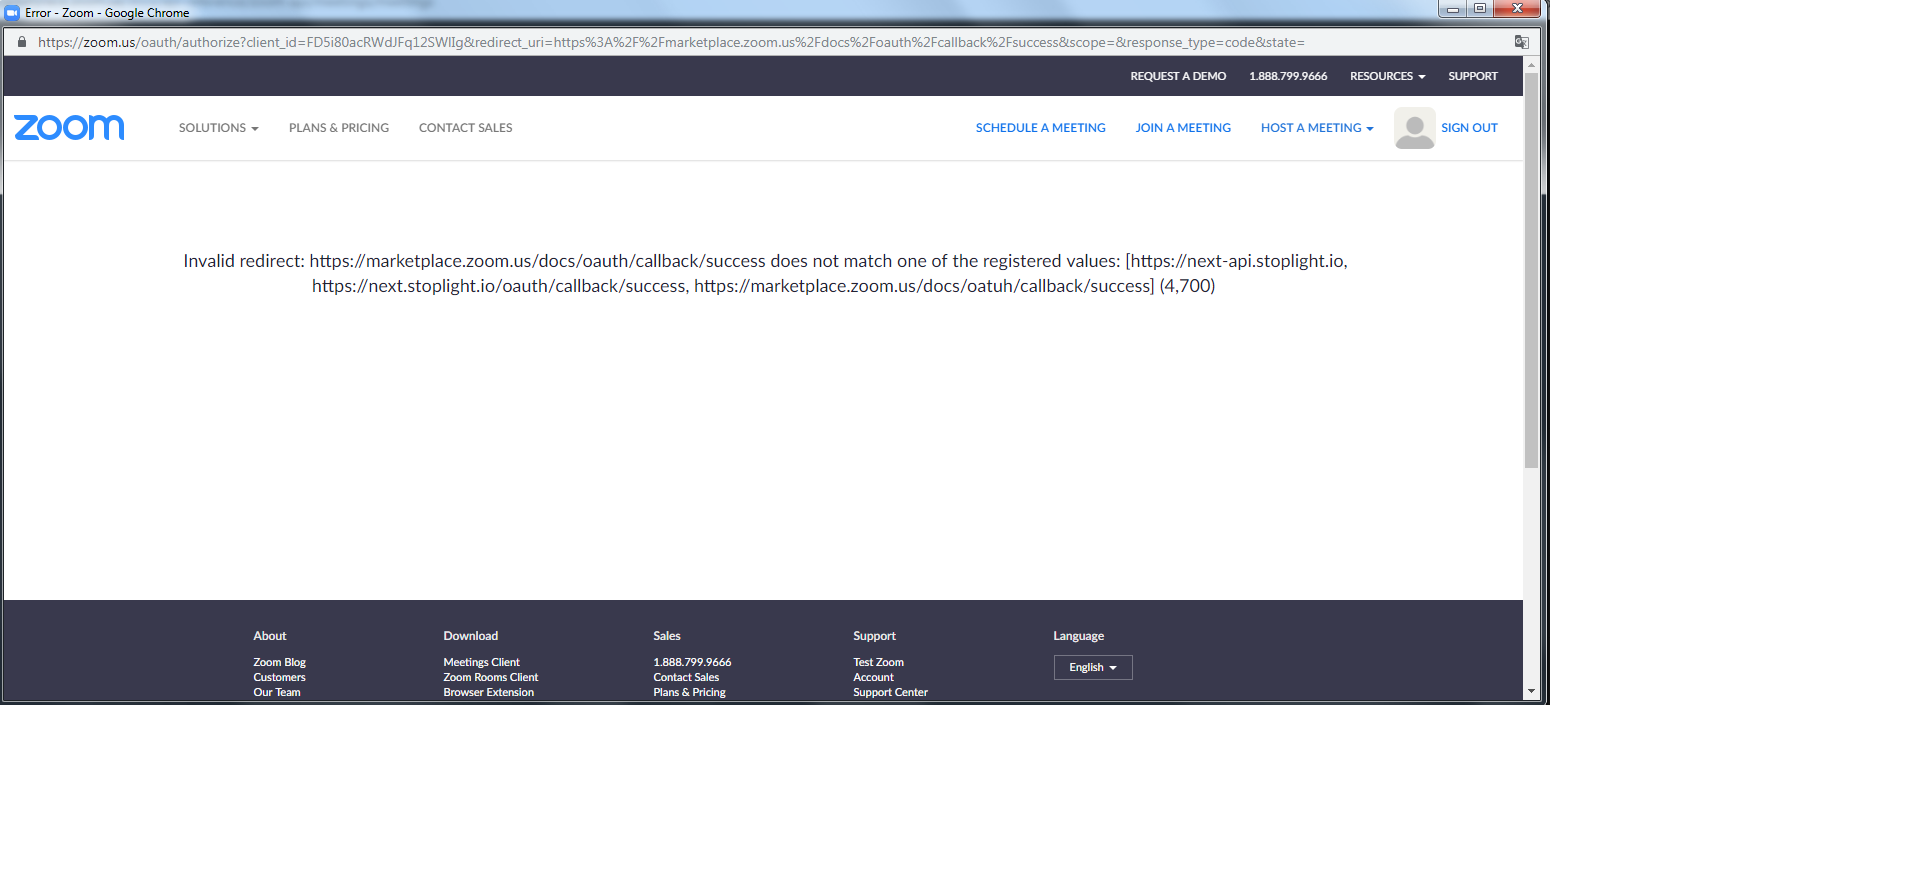Click the padlock site security icon

[x=22, y=42]
